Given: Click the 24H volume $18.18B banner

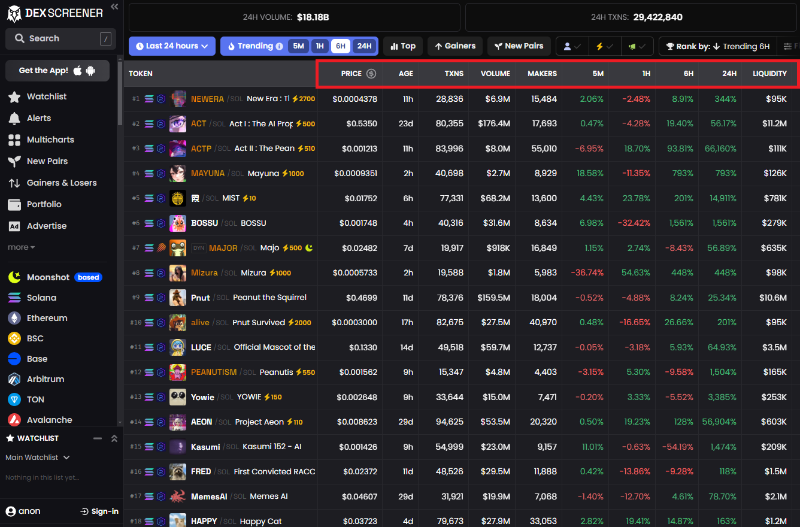Looking at the screenshot, I should [x=294, y=17].
